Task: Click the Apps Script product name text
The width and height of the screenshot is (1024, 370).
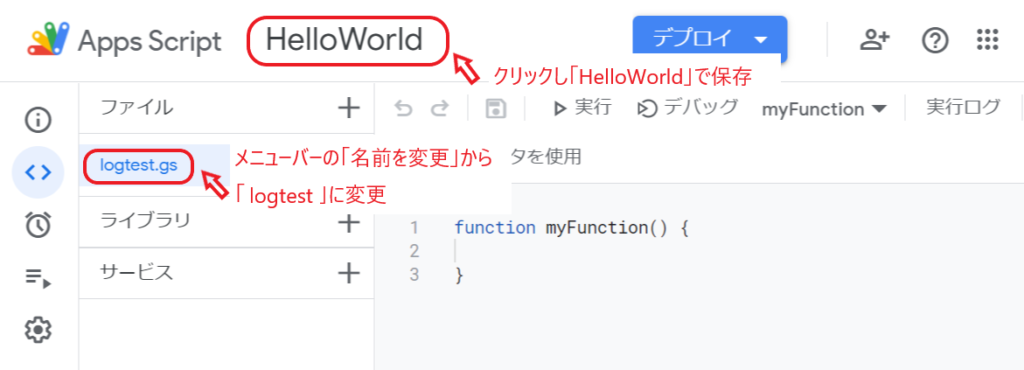Action: pyautogui.click(x=150, y=42)
